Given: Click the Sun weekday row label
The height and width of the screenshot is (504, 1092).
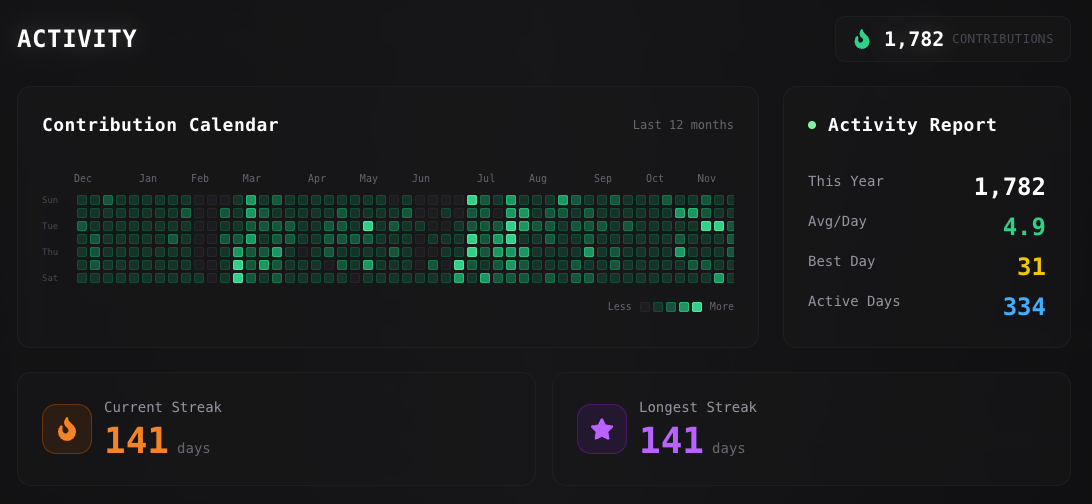Looking at the screenshot, I should point(50,200).
